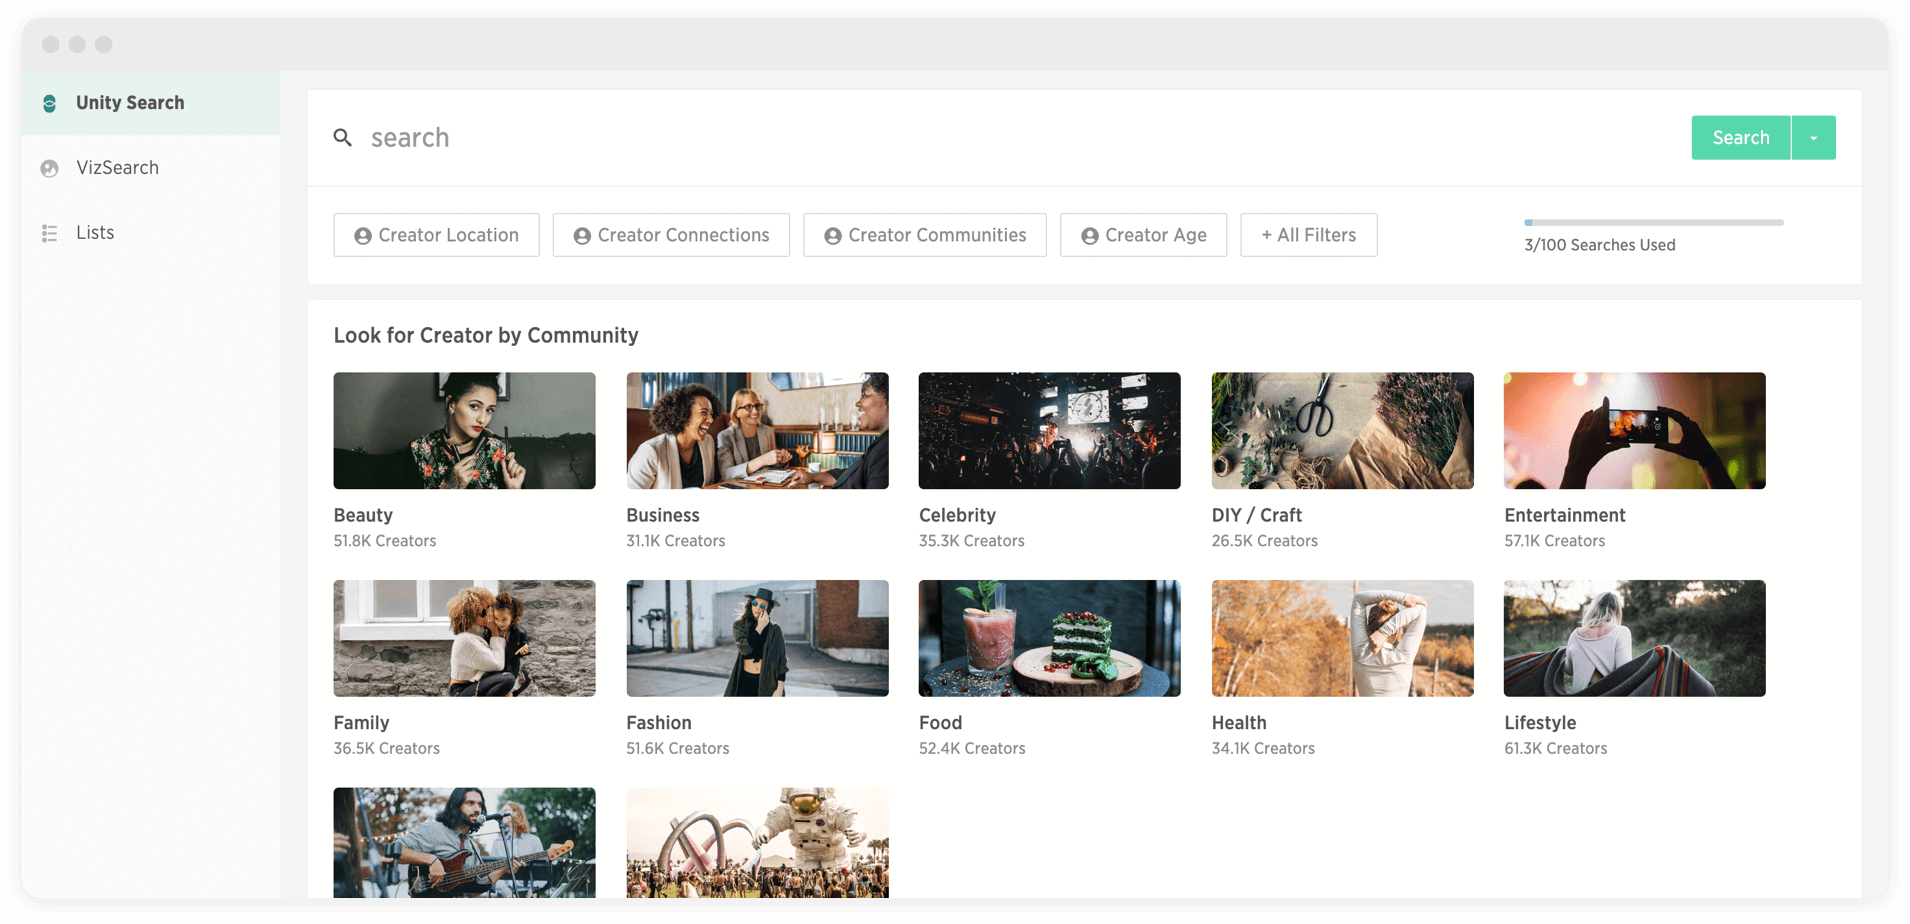The width and height of the screenshot is (1910, 924).
Task: Click the person icon in Creator Connections
Action: pos(582,236)
